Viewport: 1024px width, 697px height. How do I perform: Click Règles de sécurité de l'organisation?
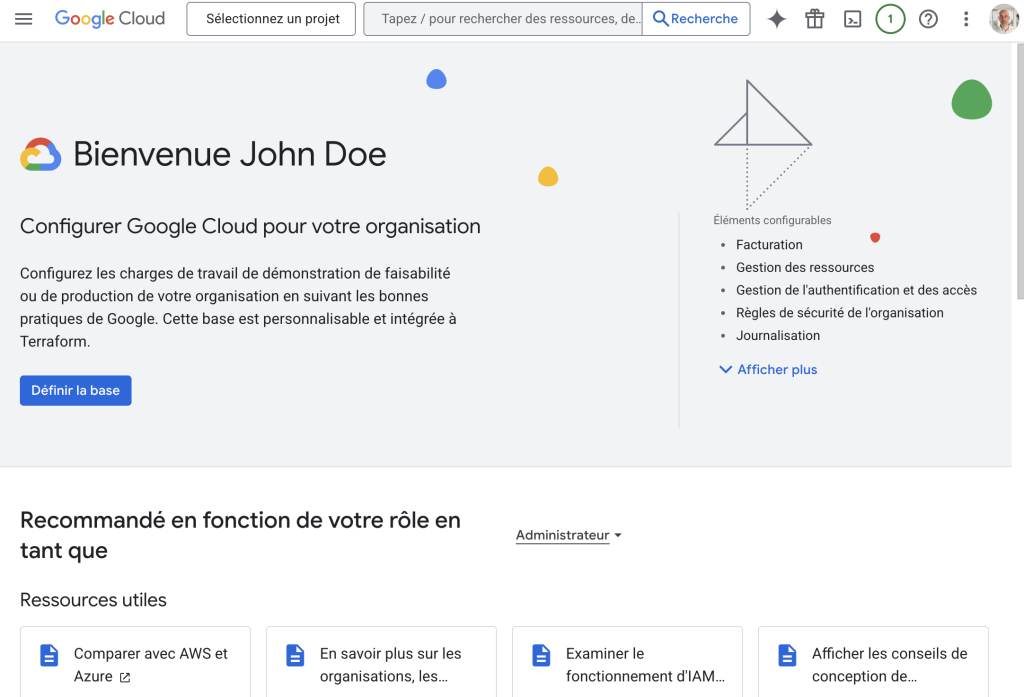(839, 313)
